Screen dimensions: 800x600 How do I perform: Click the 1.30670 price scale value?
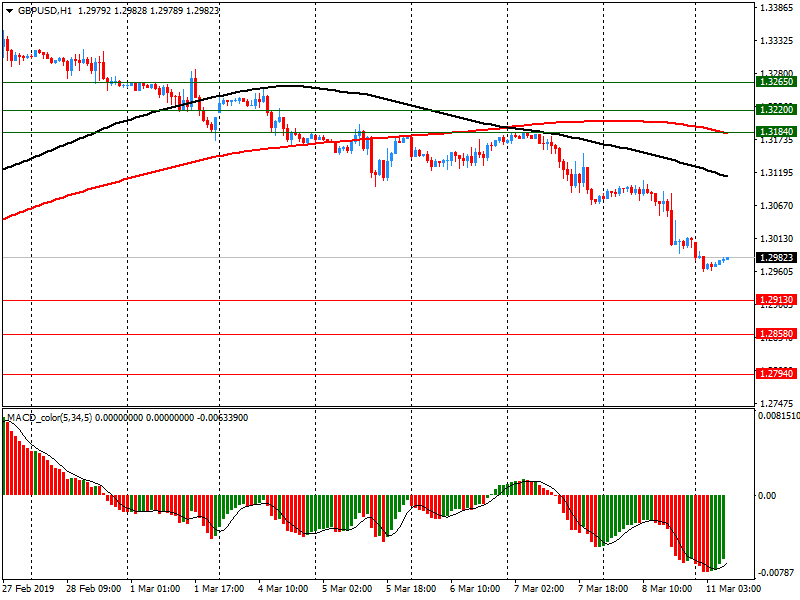tap(777, 206)
